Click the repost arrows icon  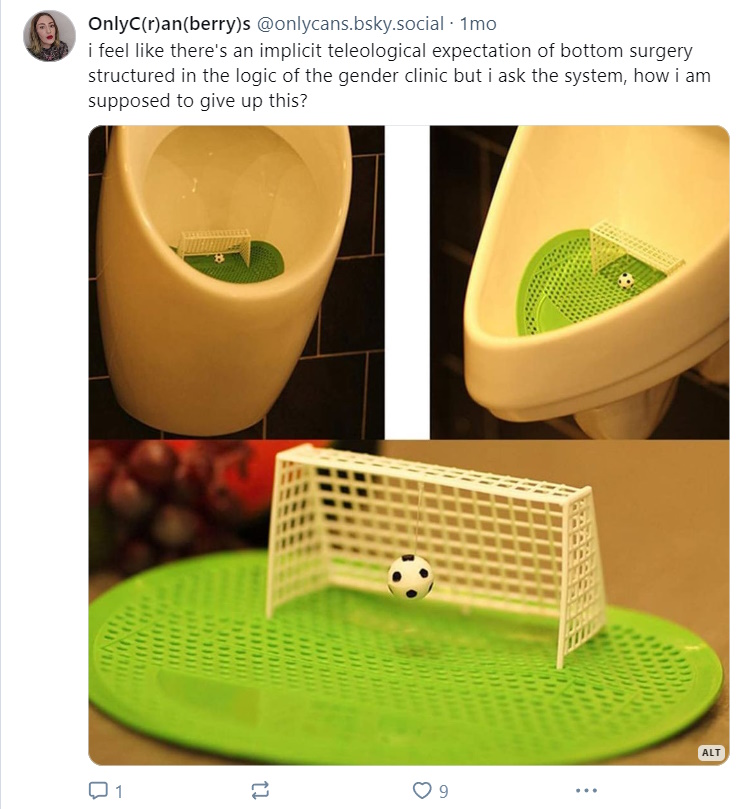260,790
